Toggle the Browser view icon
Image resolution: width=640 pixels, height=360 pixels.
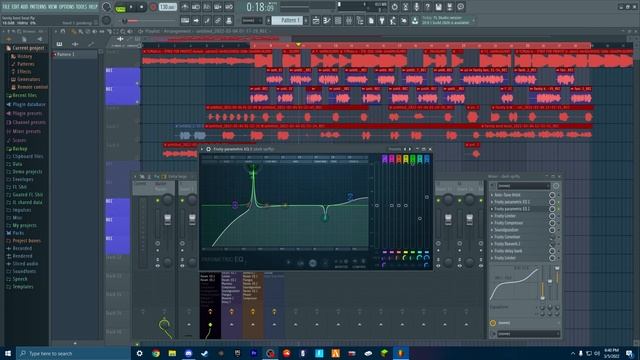[360, 20]
